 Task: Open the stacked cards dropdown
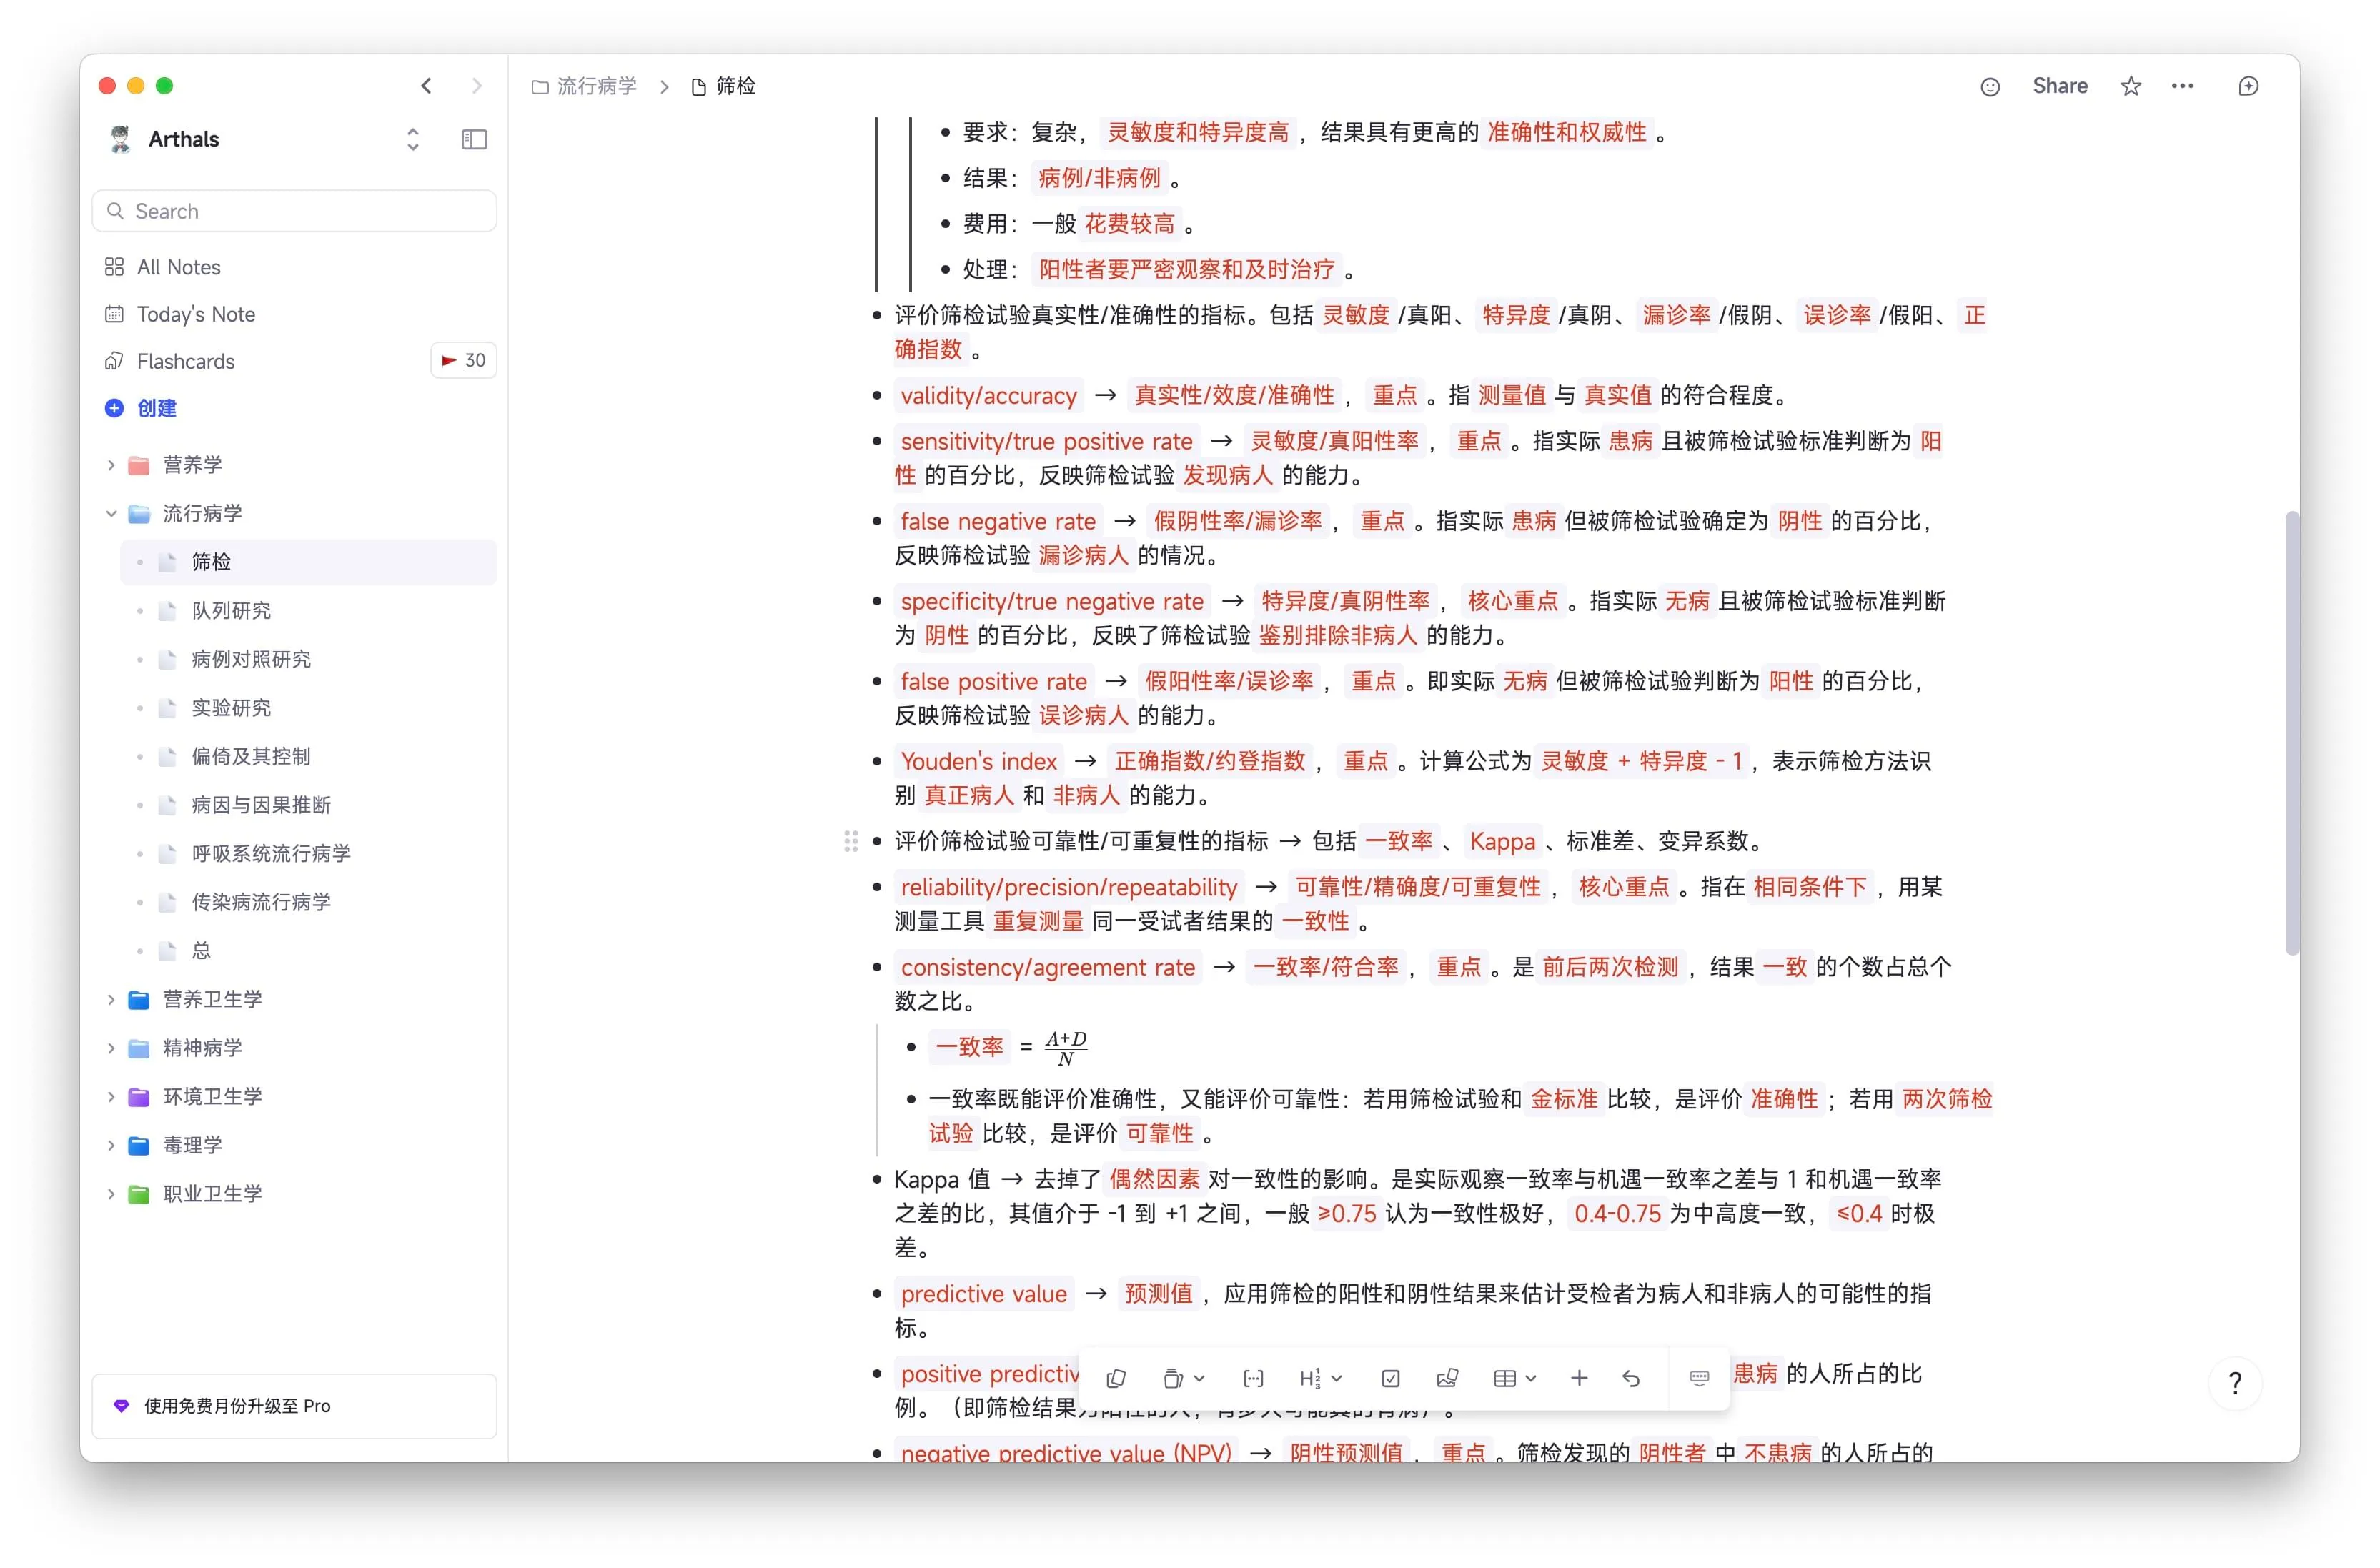pos(1184,1378)
